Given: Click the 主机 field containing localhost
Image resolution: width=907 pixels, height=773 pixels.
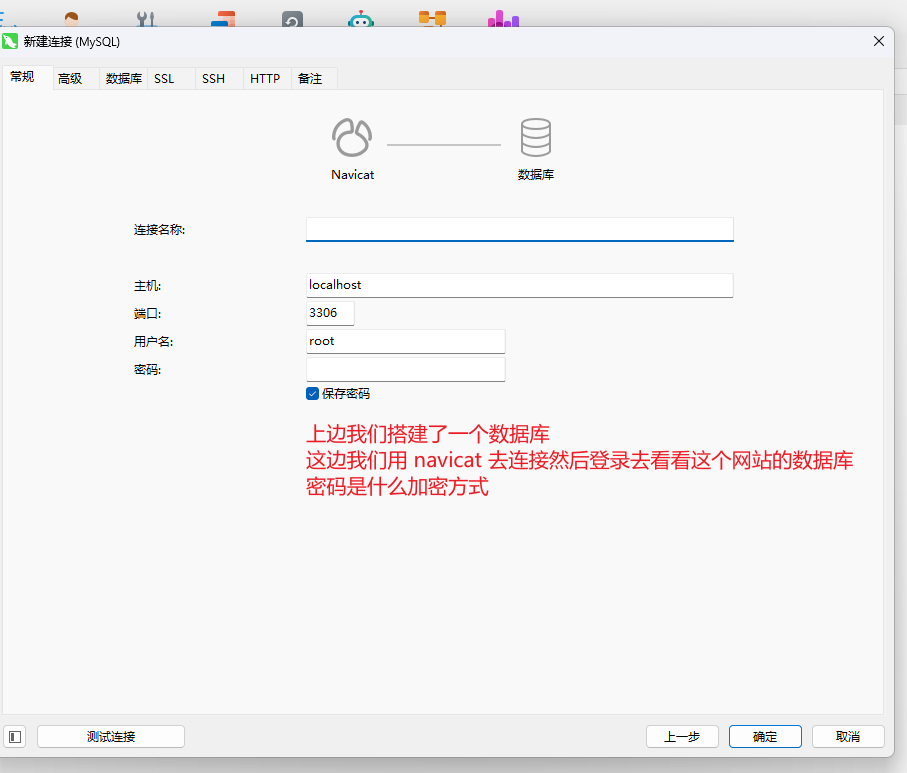Looking at the screenshot, I should [519, 285].
